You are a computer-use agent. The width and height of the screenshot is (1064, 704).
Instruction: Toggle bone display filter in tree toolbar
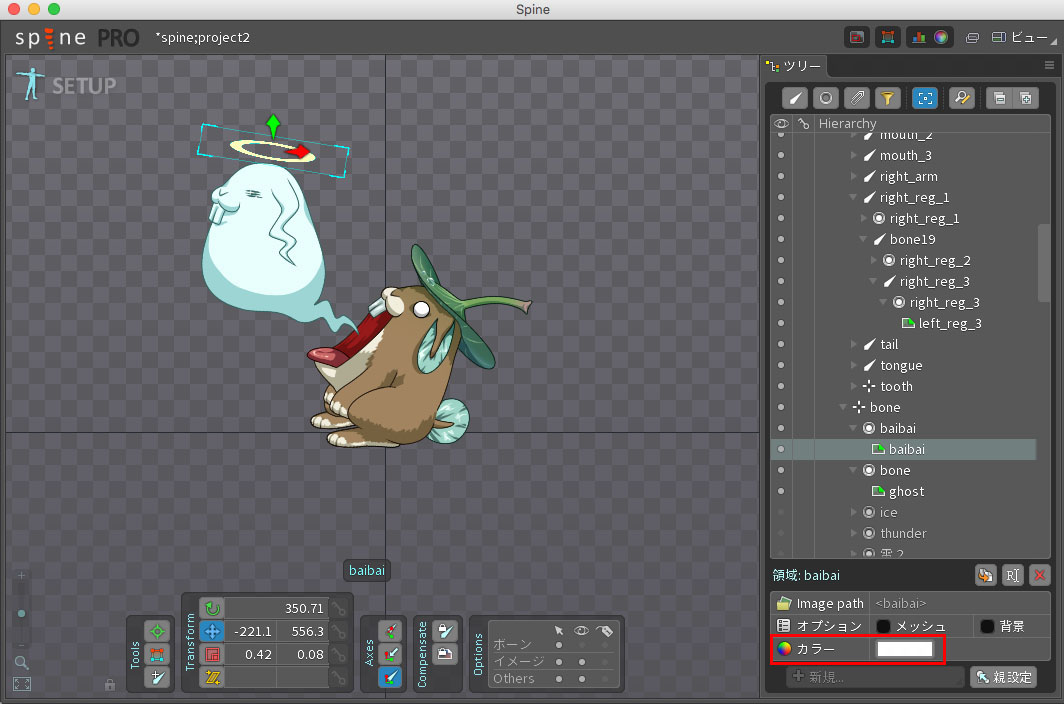795,98
